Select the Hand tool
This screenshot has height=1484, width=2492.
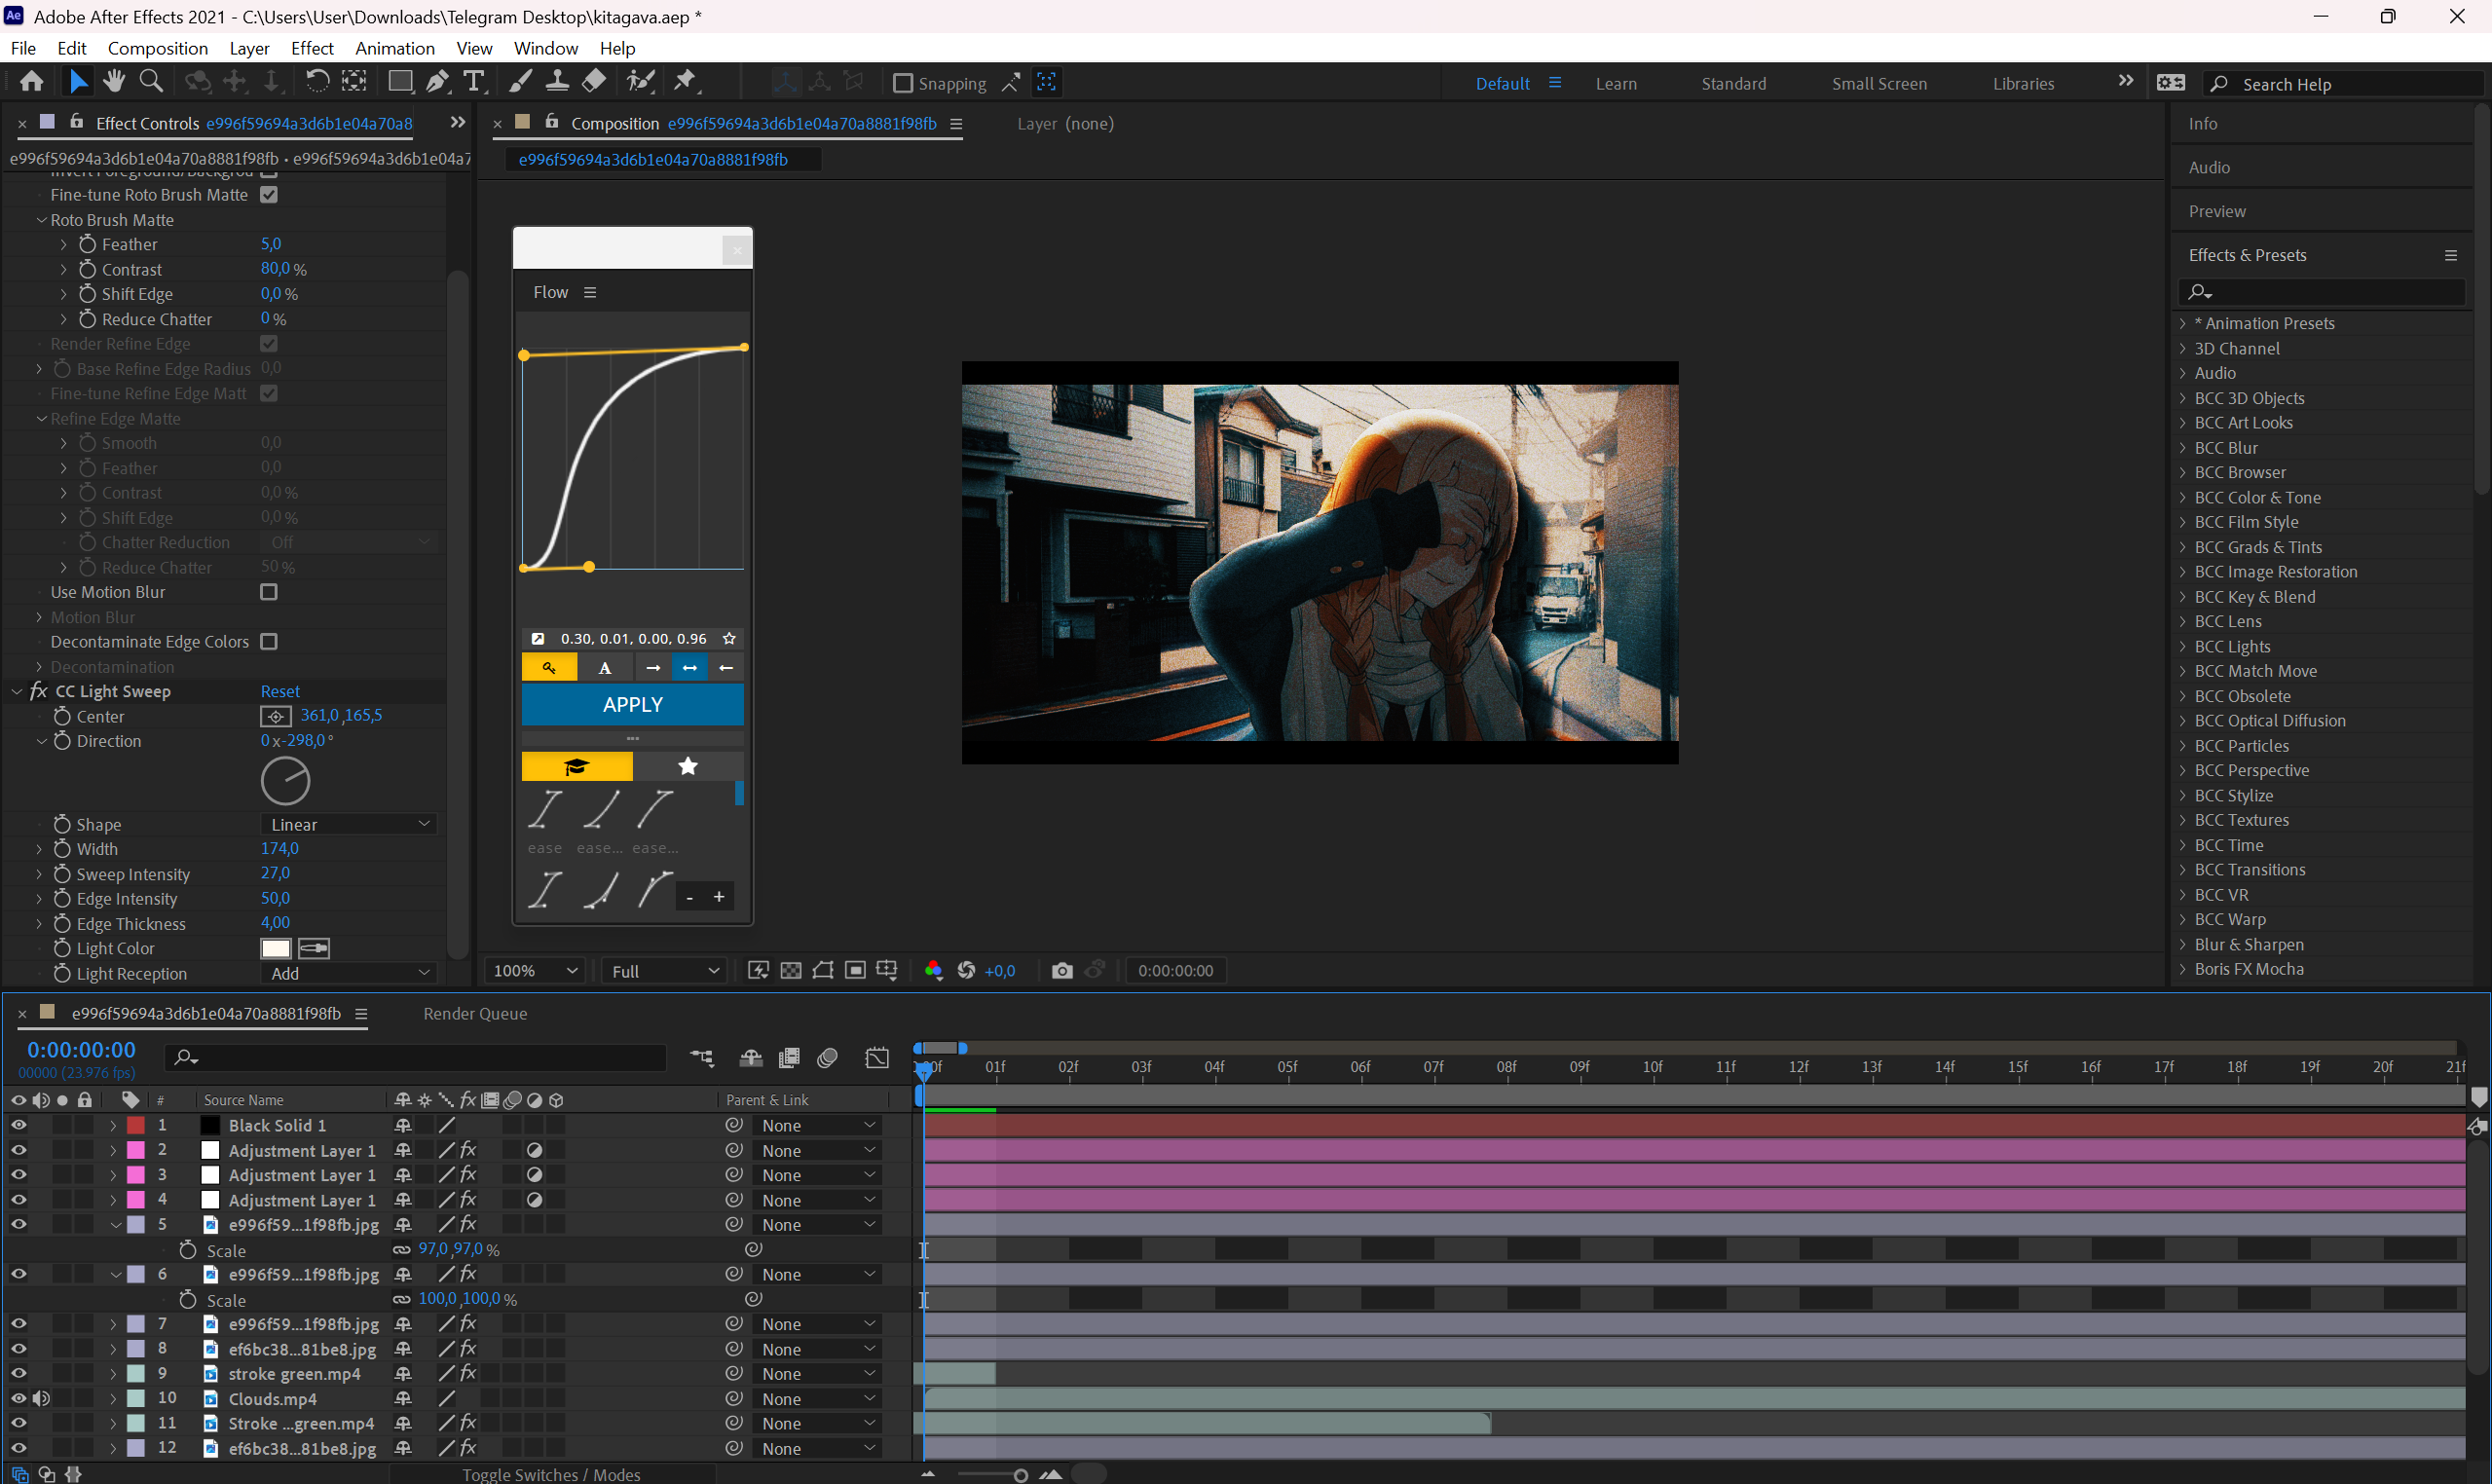tap(115, 81)
